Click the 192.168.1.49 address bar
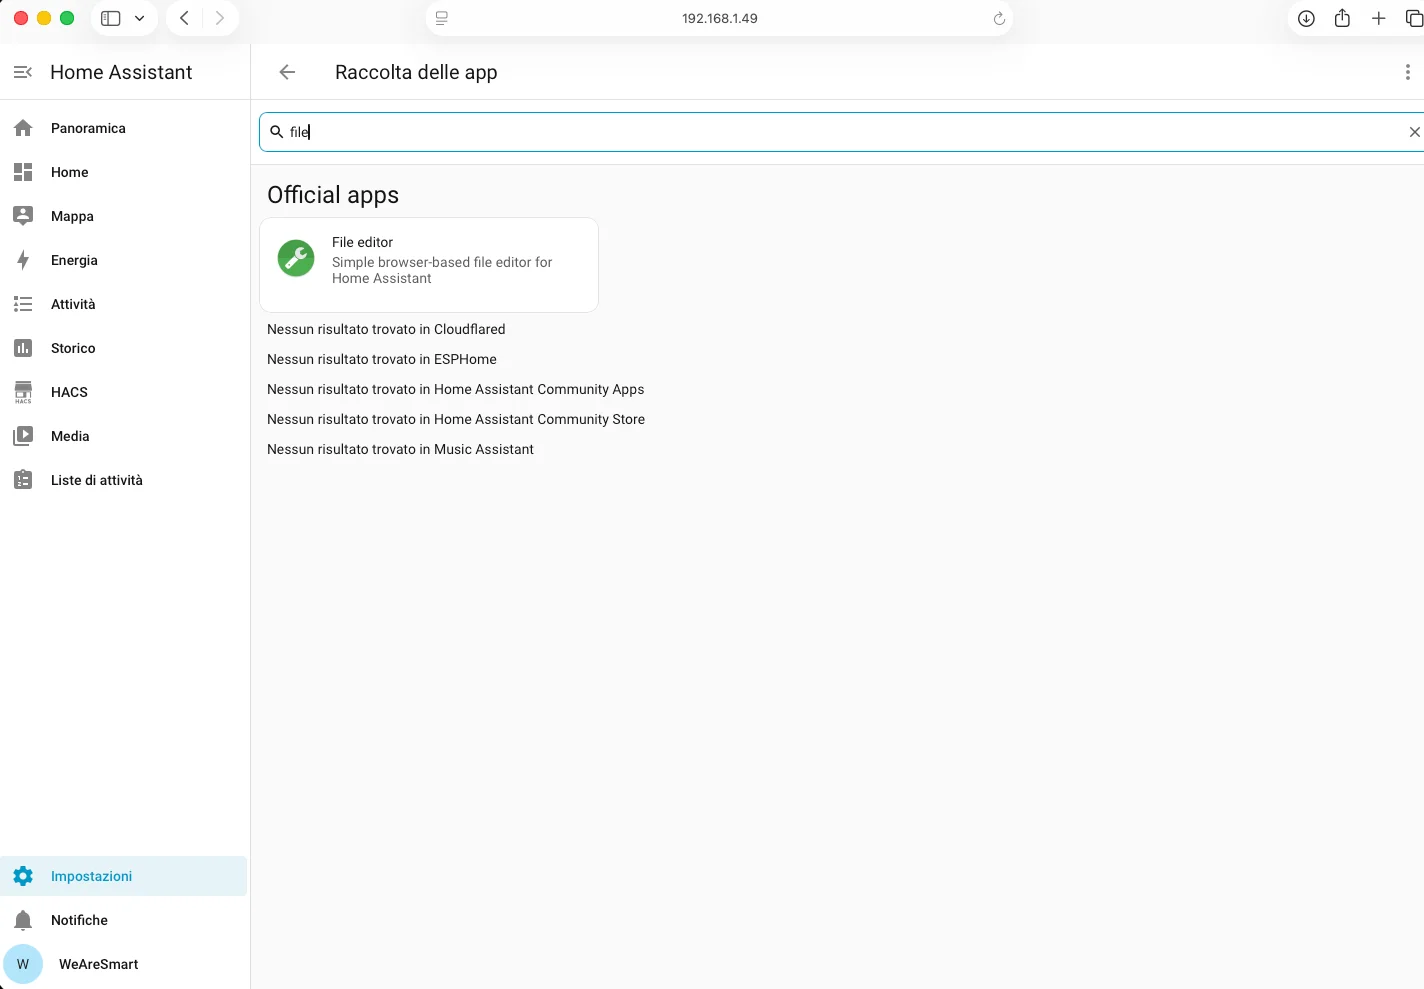Image resolution: width=1424 pixels, height=989 pixels. pyautogui.click(x=719, y=18)
